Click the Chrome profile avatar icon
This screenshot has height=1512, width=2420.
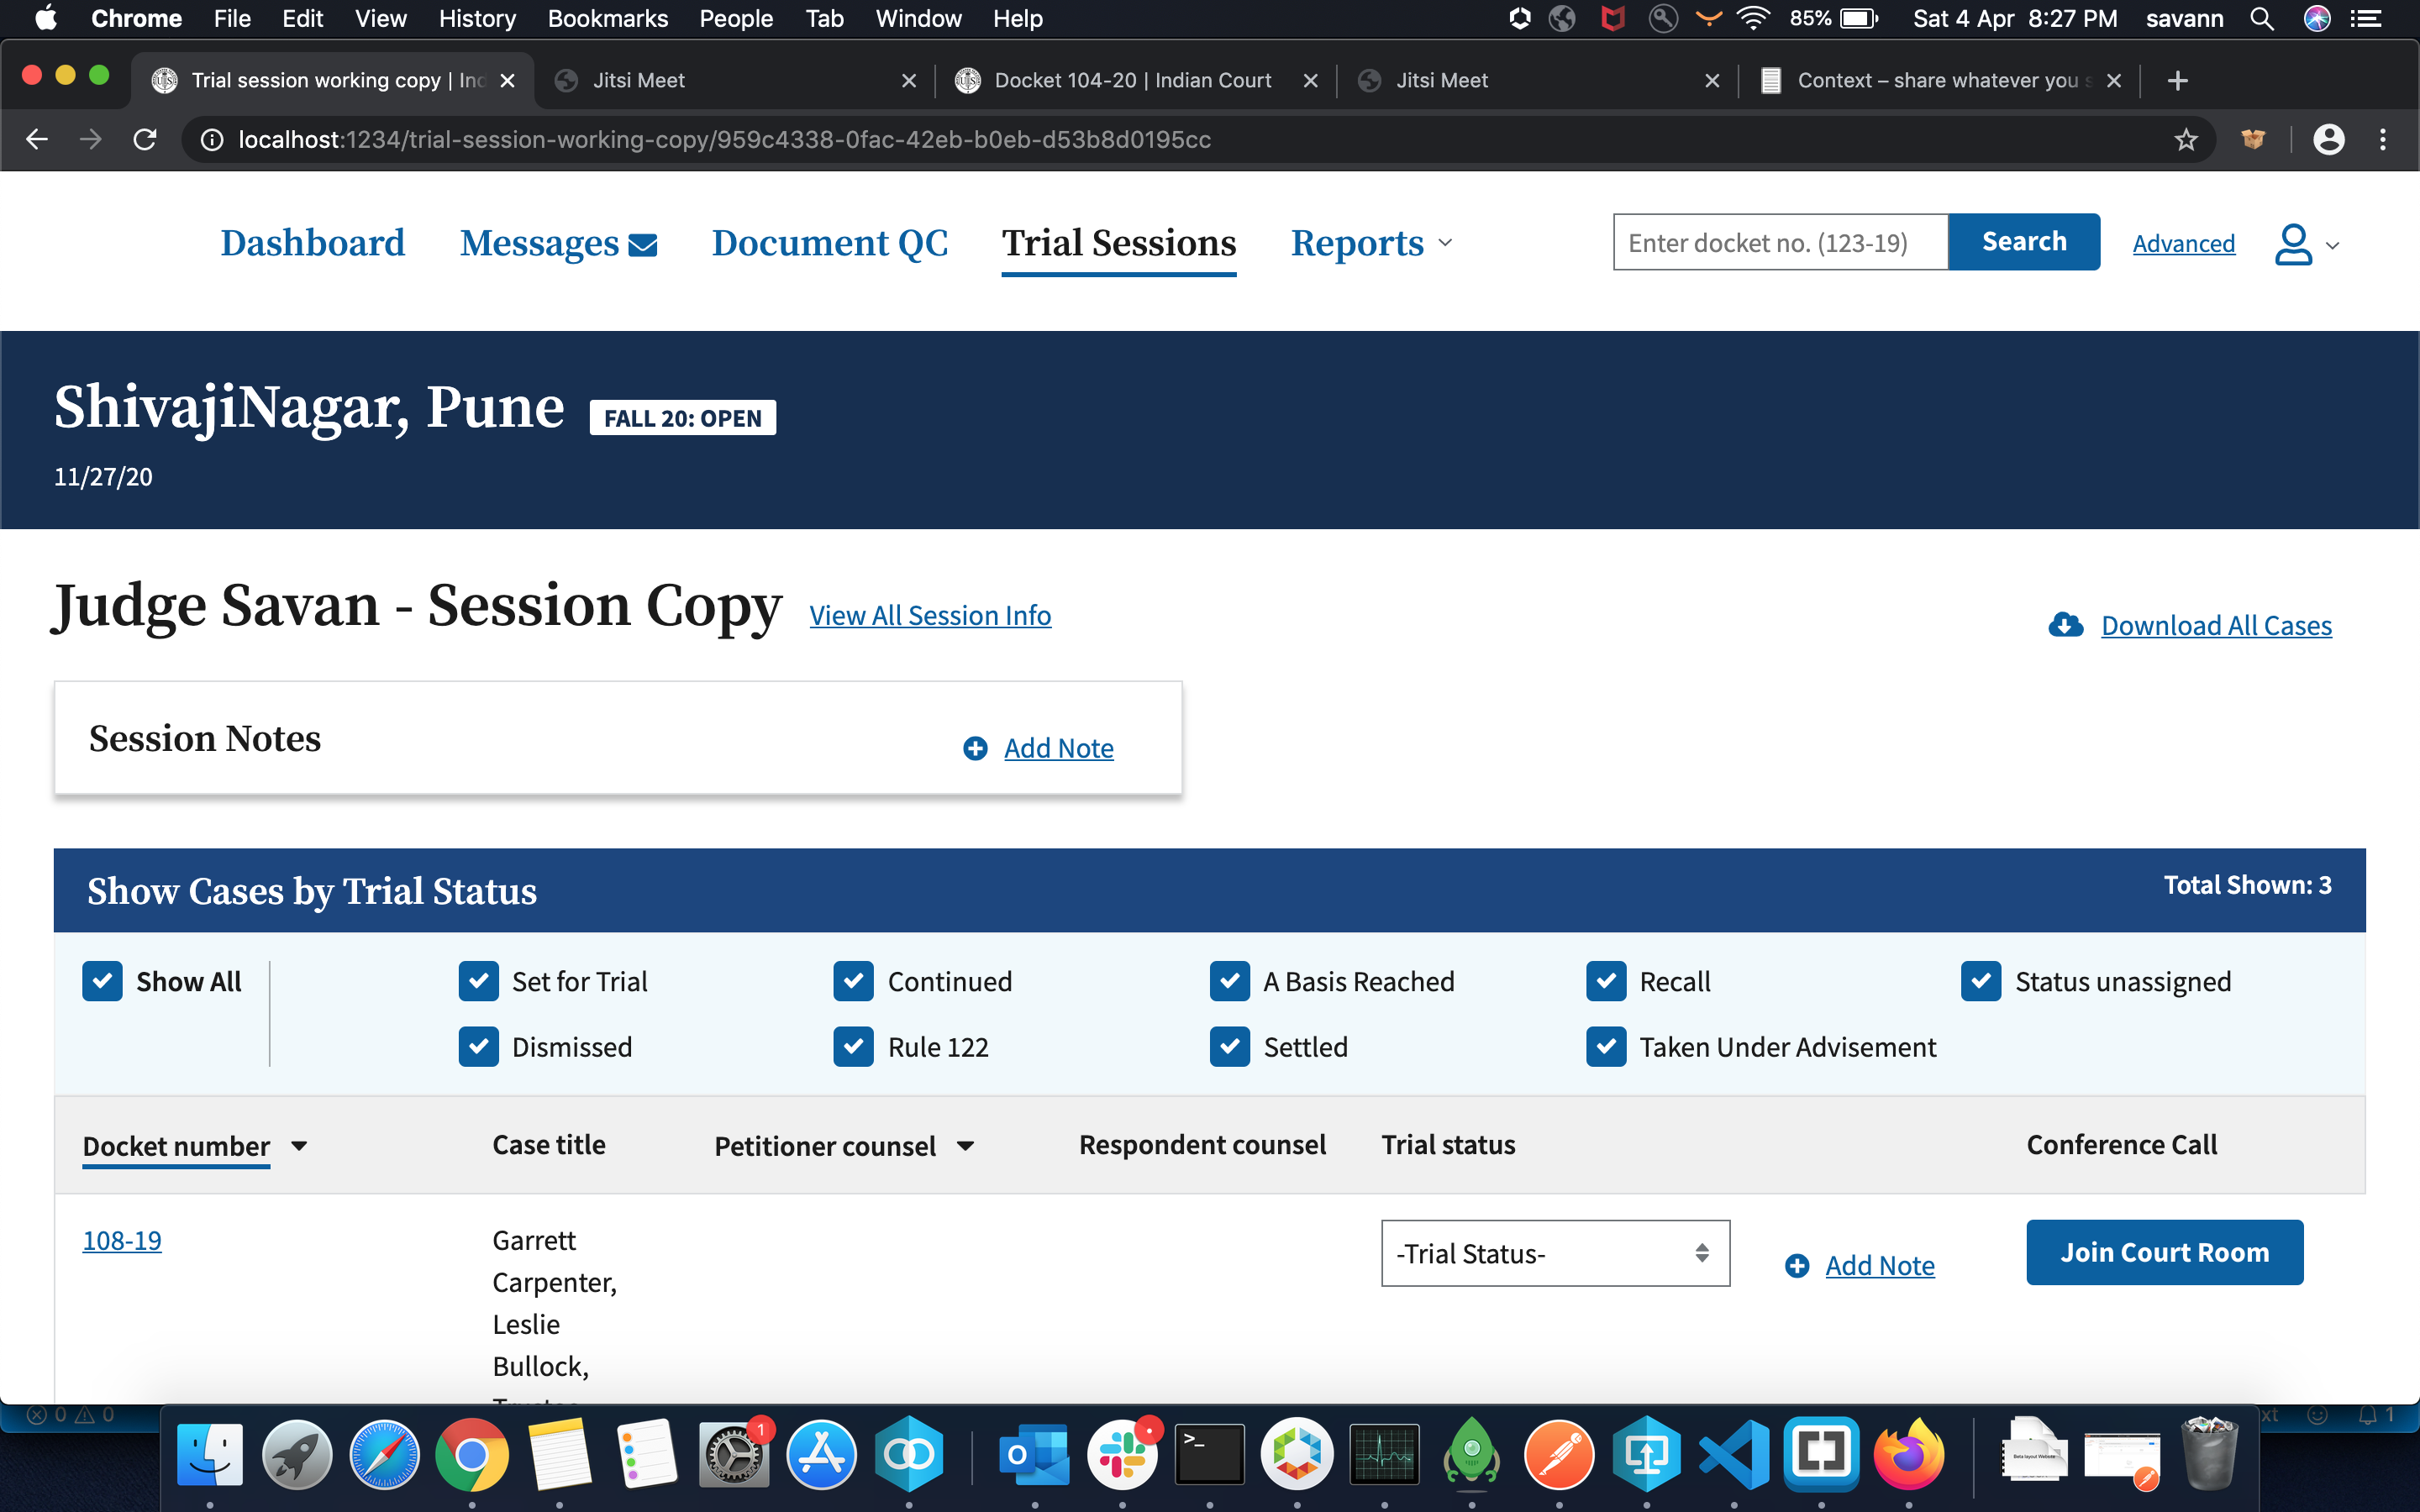point(2328,140)
